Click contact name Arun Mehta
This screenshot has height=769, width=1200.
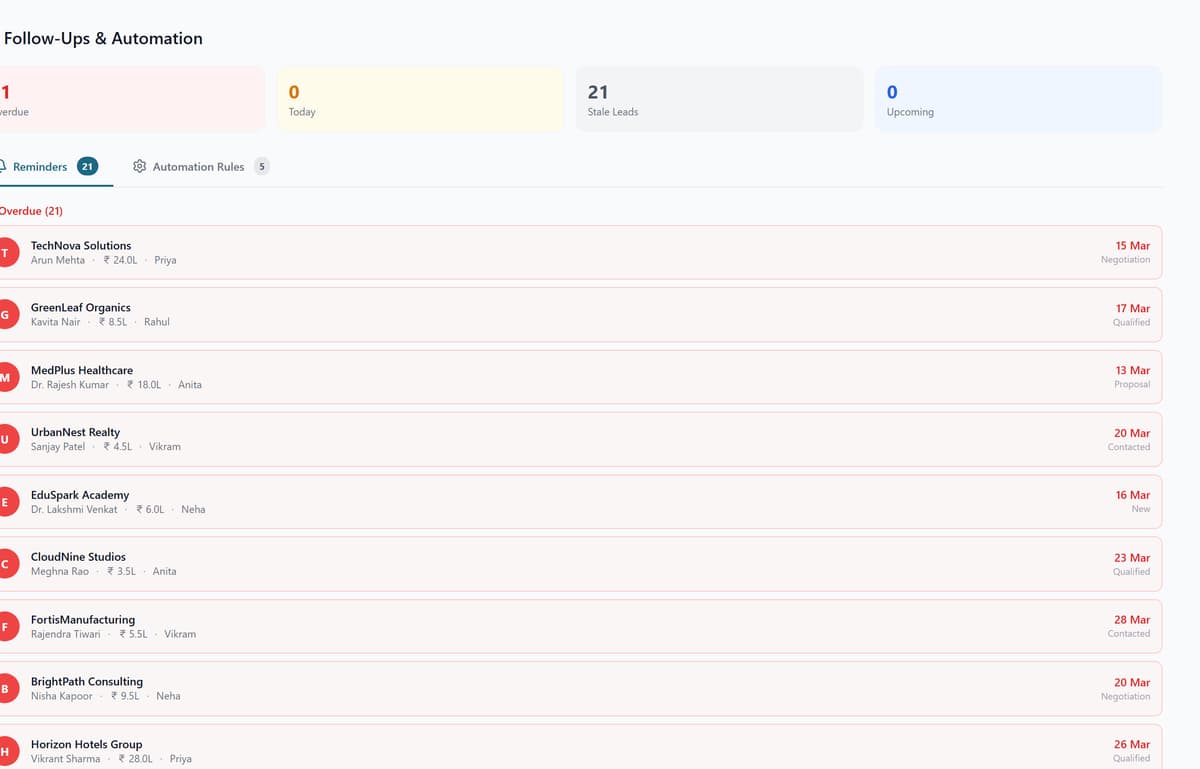(58, 260)
